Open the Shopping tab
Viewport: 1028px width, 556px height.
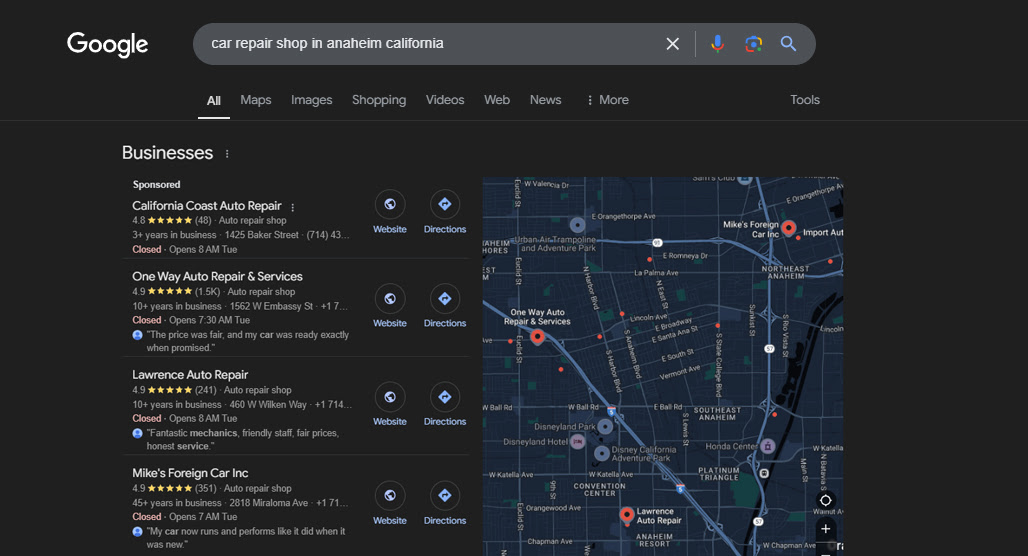379,100
